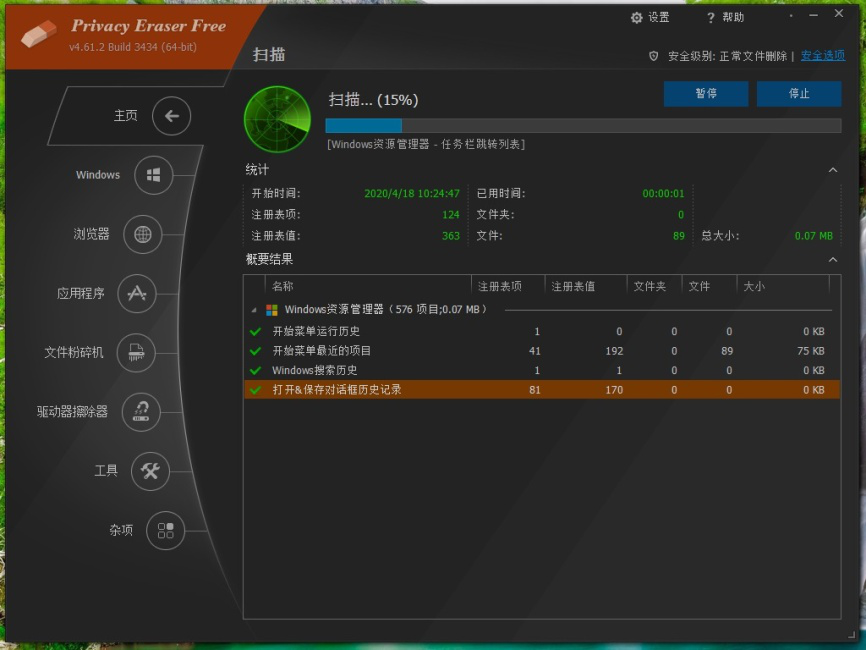The height and width of the screenshot is (650, 866).
Task: Uncheck Windows搜索历史 checkmark
Action: pos(255,370)
